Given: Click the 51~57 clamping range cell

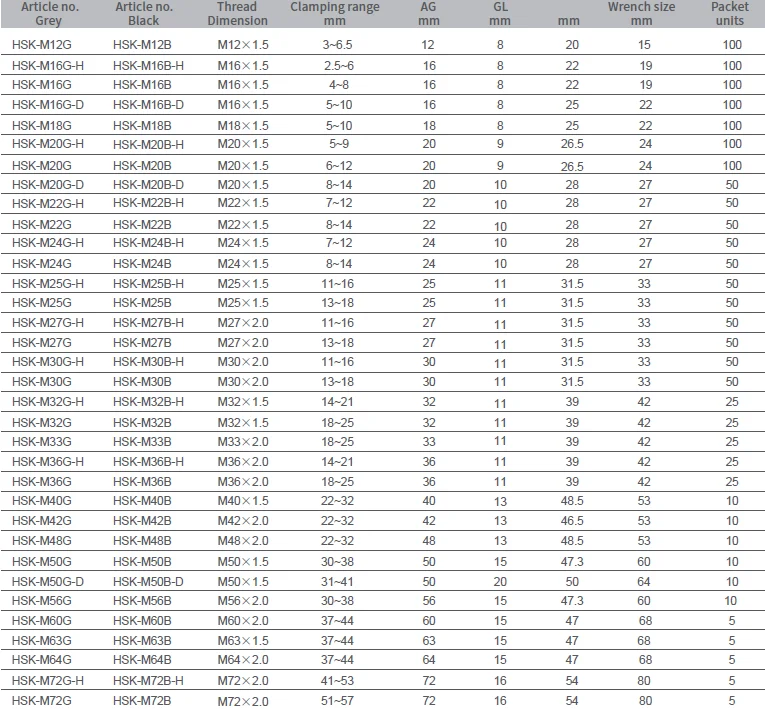Looking at the screenshot, I should [x=339, y=701].
